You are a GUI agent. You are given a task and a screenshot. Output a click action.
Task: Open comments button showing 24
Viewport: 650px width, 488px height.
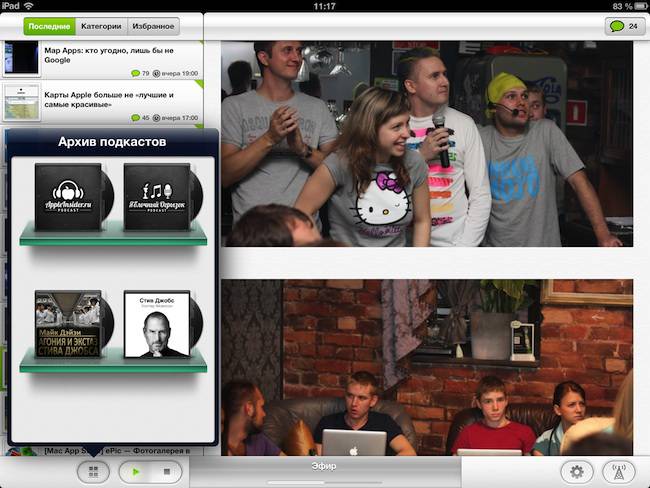tap(624, 27)
